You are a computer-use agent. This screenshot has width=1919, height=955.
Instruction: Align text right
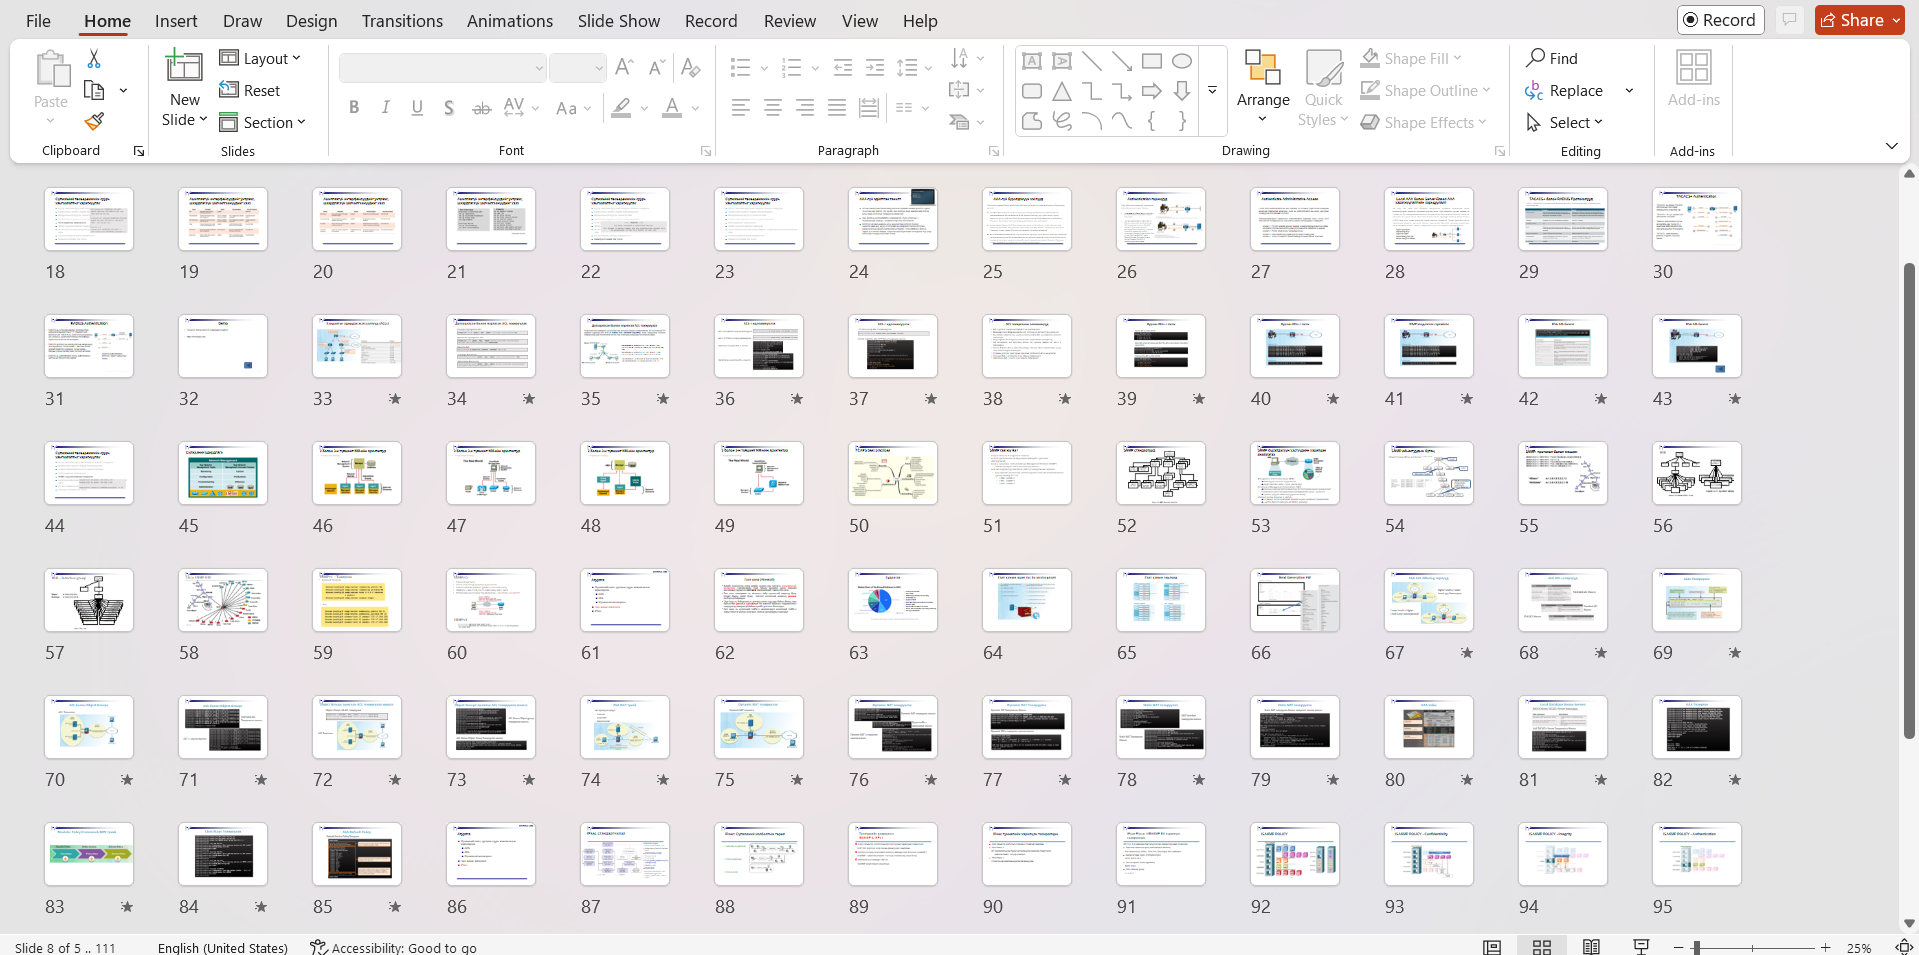pos(805,108)
